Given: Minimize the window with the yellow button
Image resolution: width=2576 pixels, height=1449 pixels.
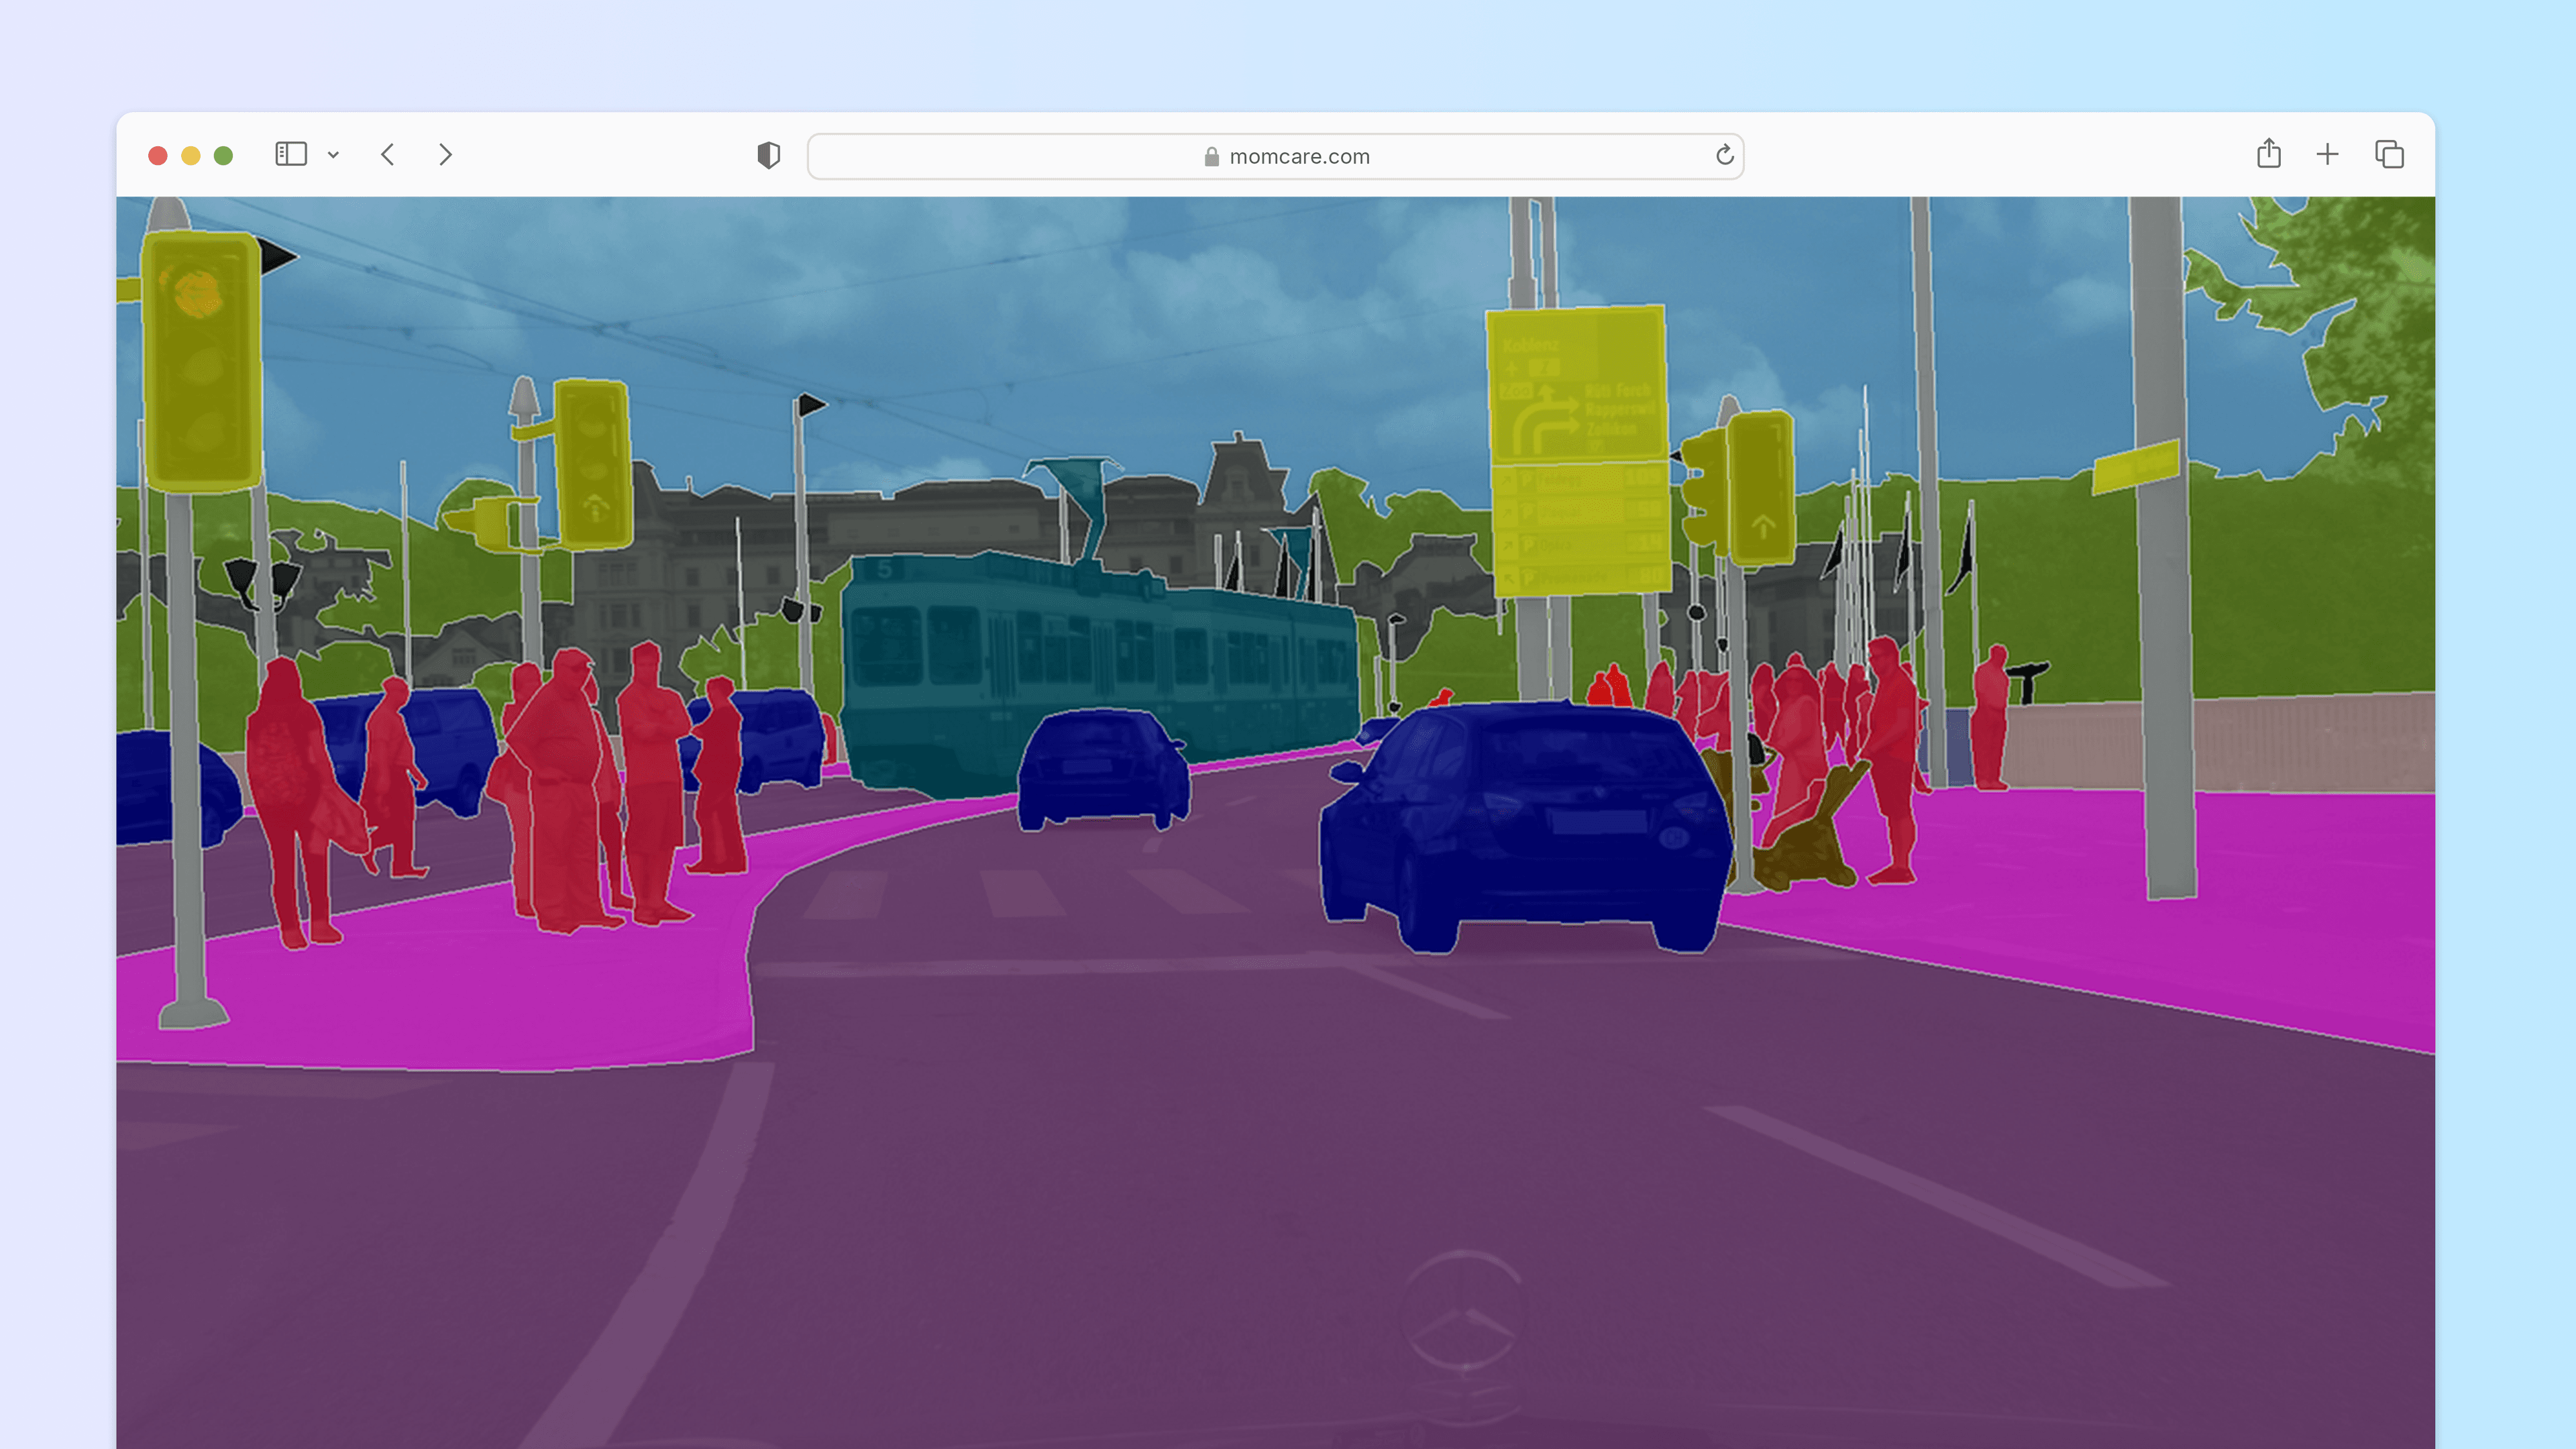Looking at the screenshot, I should (x=191, y=155).
